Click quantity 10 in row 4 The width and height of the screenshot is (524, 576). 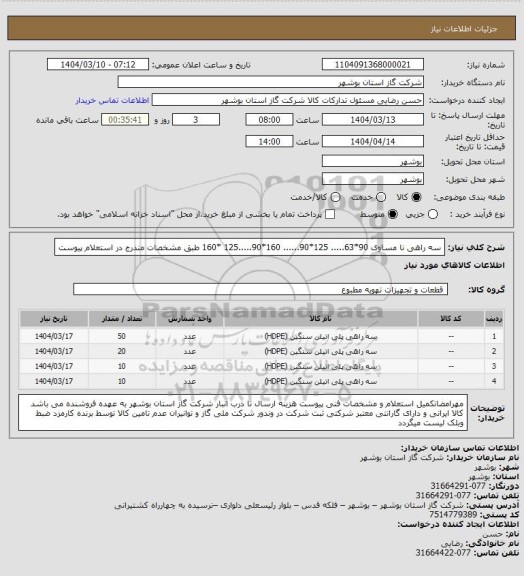[122, 381]
